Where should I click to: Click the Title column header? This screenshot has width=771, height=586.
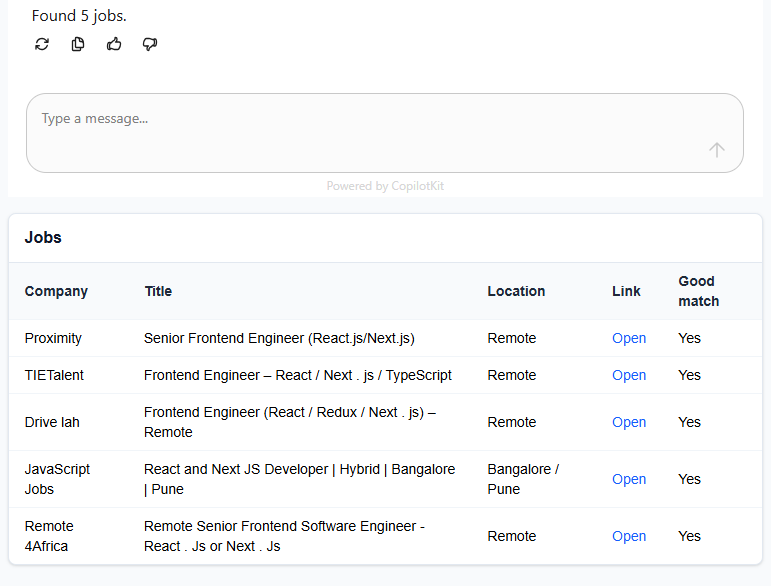pyautogui.click(x=158, y=291)
